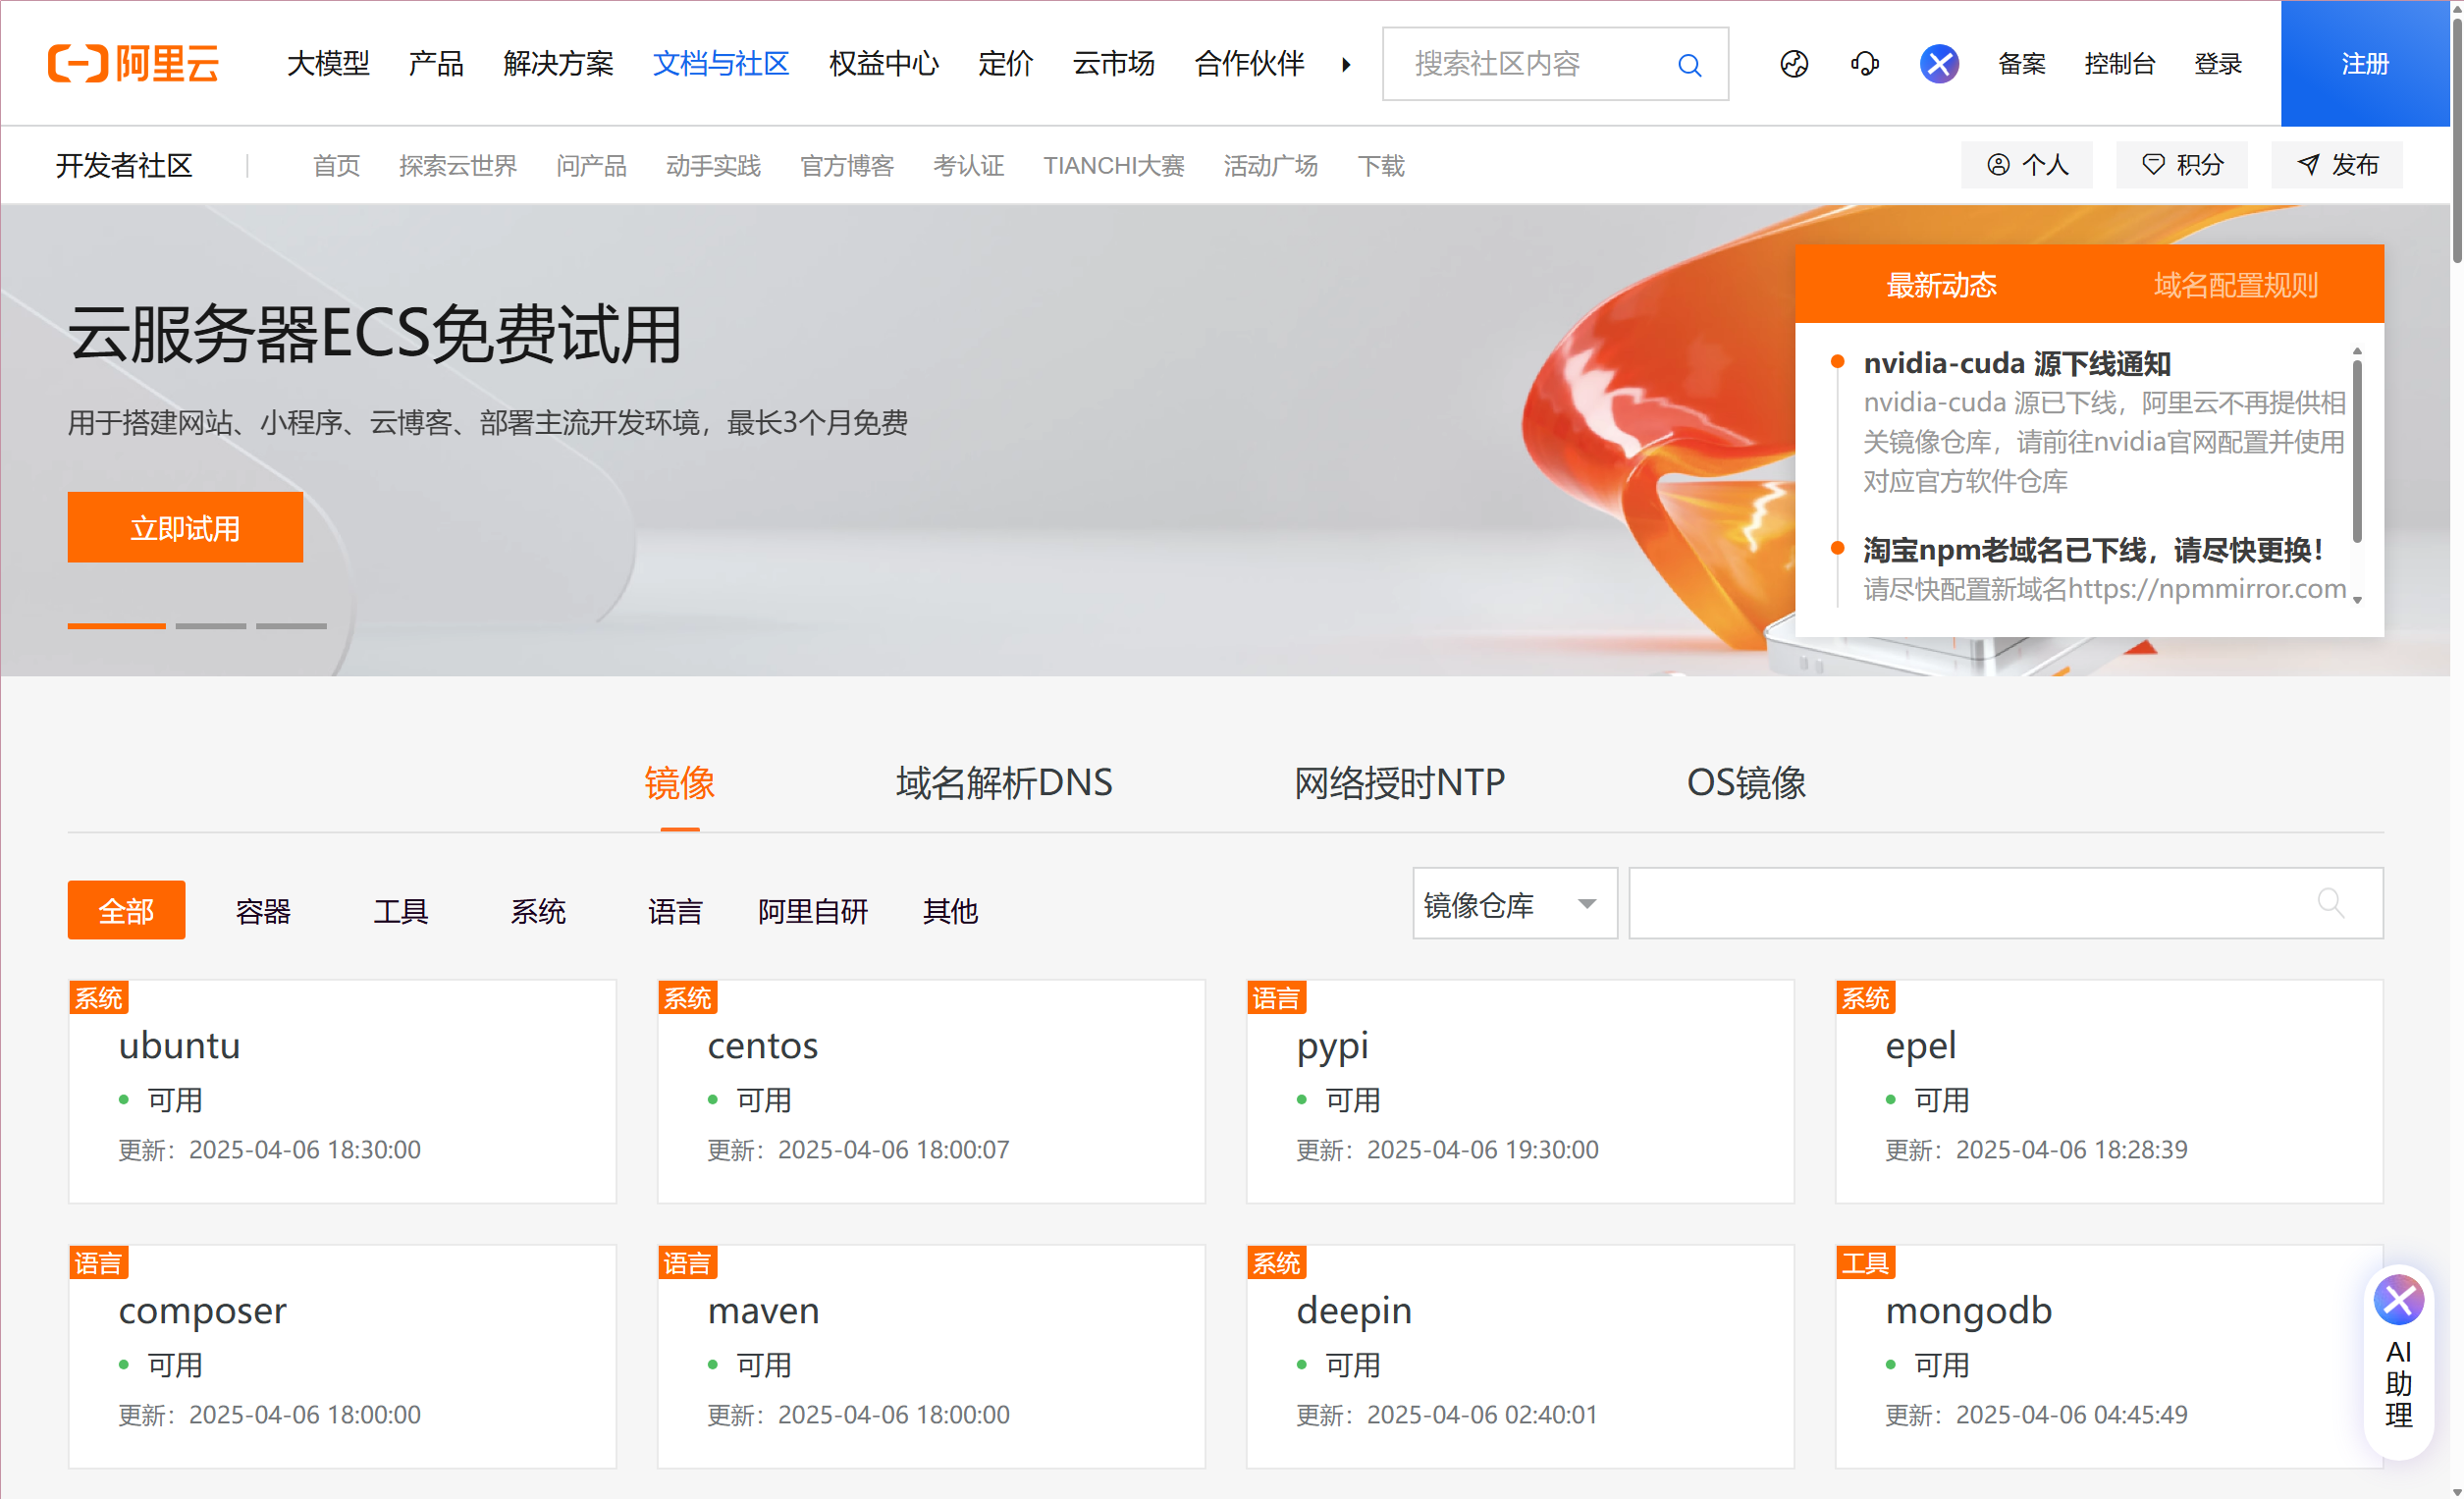The height and width of the screenshot is (1499, 2464).
Task: Switch to the OS镜像 tab
Action: pos(1746,783)
